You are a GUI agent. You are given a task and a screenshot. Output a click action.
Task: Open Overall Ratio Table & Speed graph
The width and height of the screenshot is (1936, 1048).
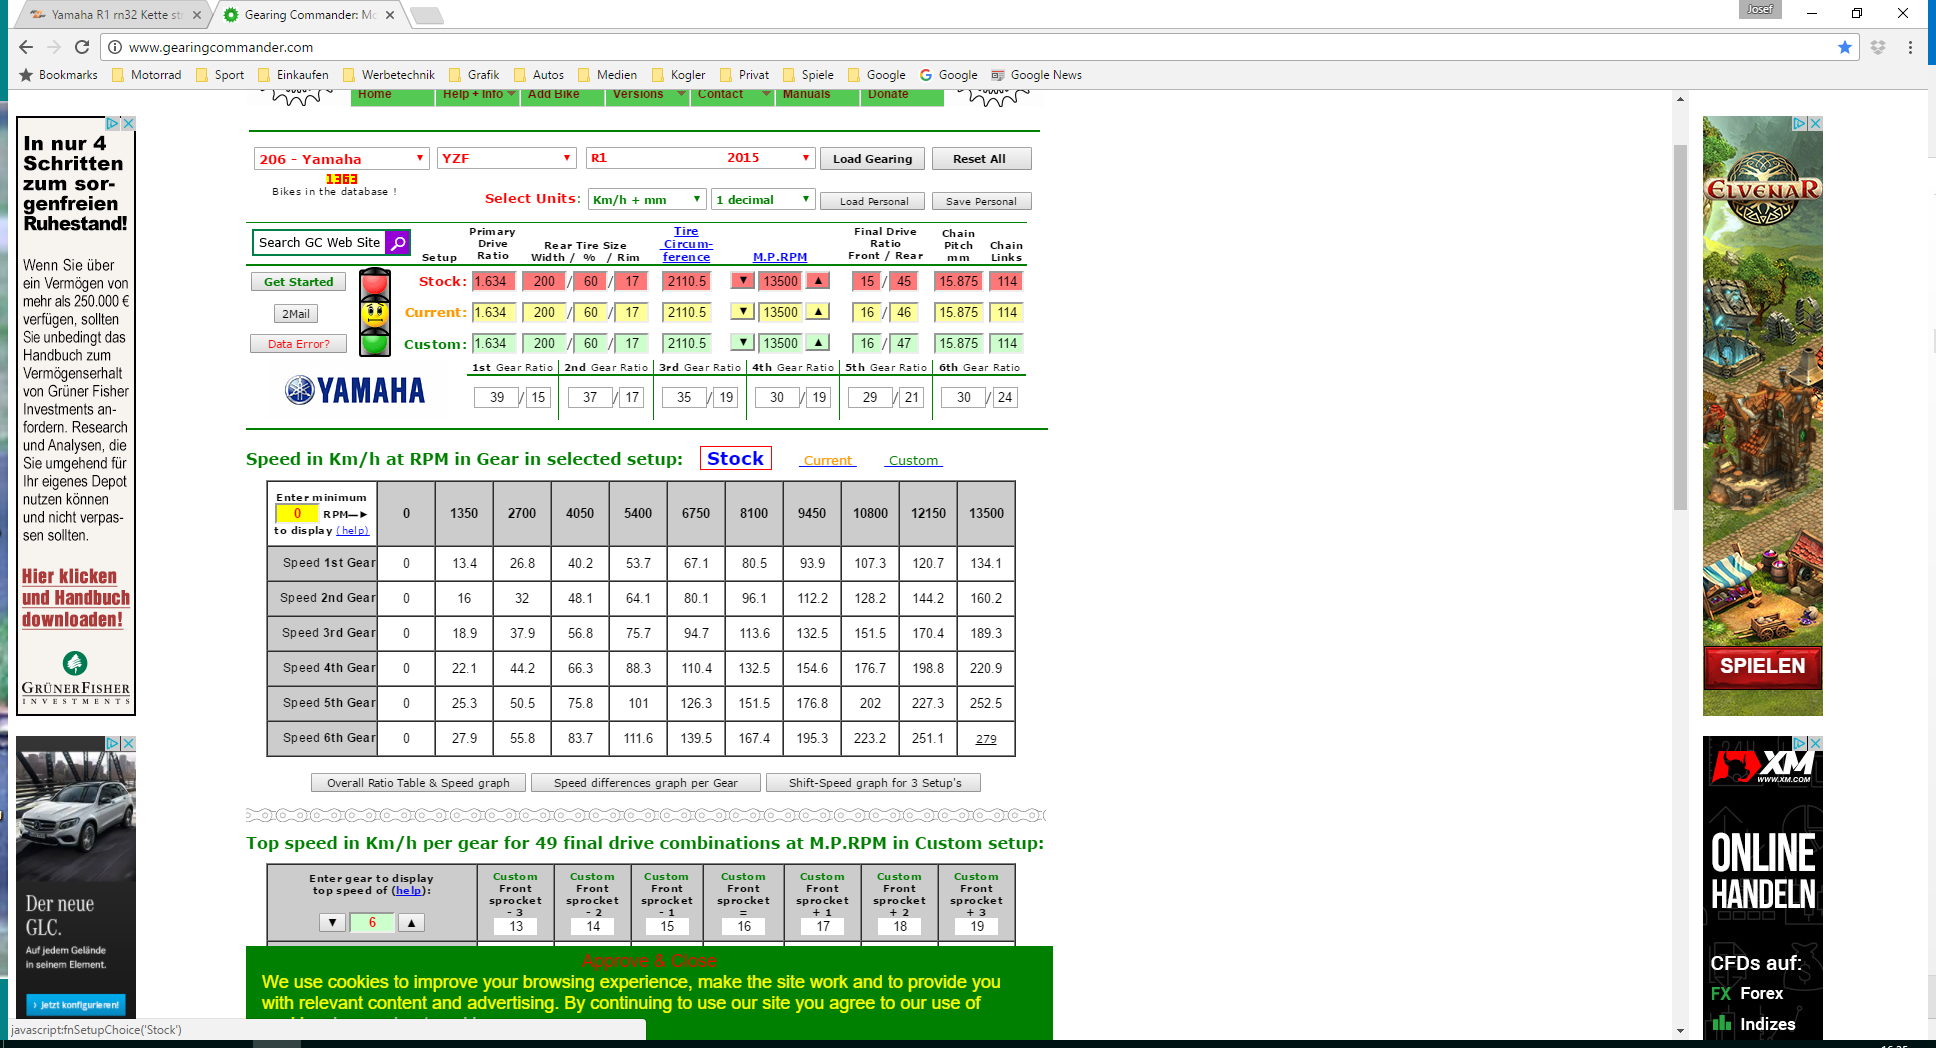[418, 783]
